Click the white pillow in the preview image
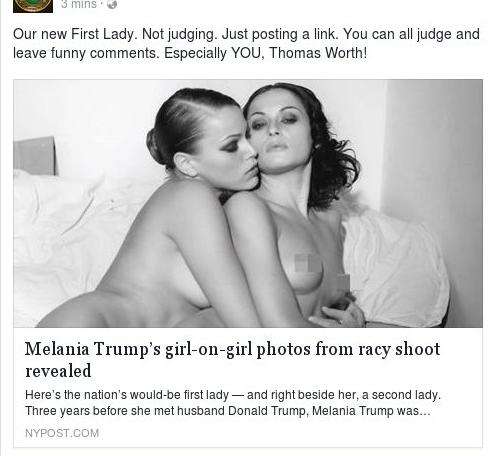Screen dimensions: 493x456 pos(395,268)
